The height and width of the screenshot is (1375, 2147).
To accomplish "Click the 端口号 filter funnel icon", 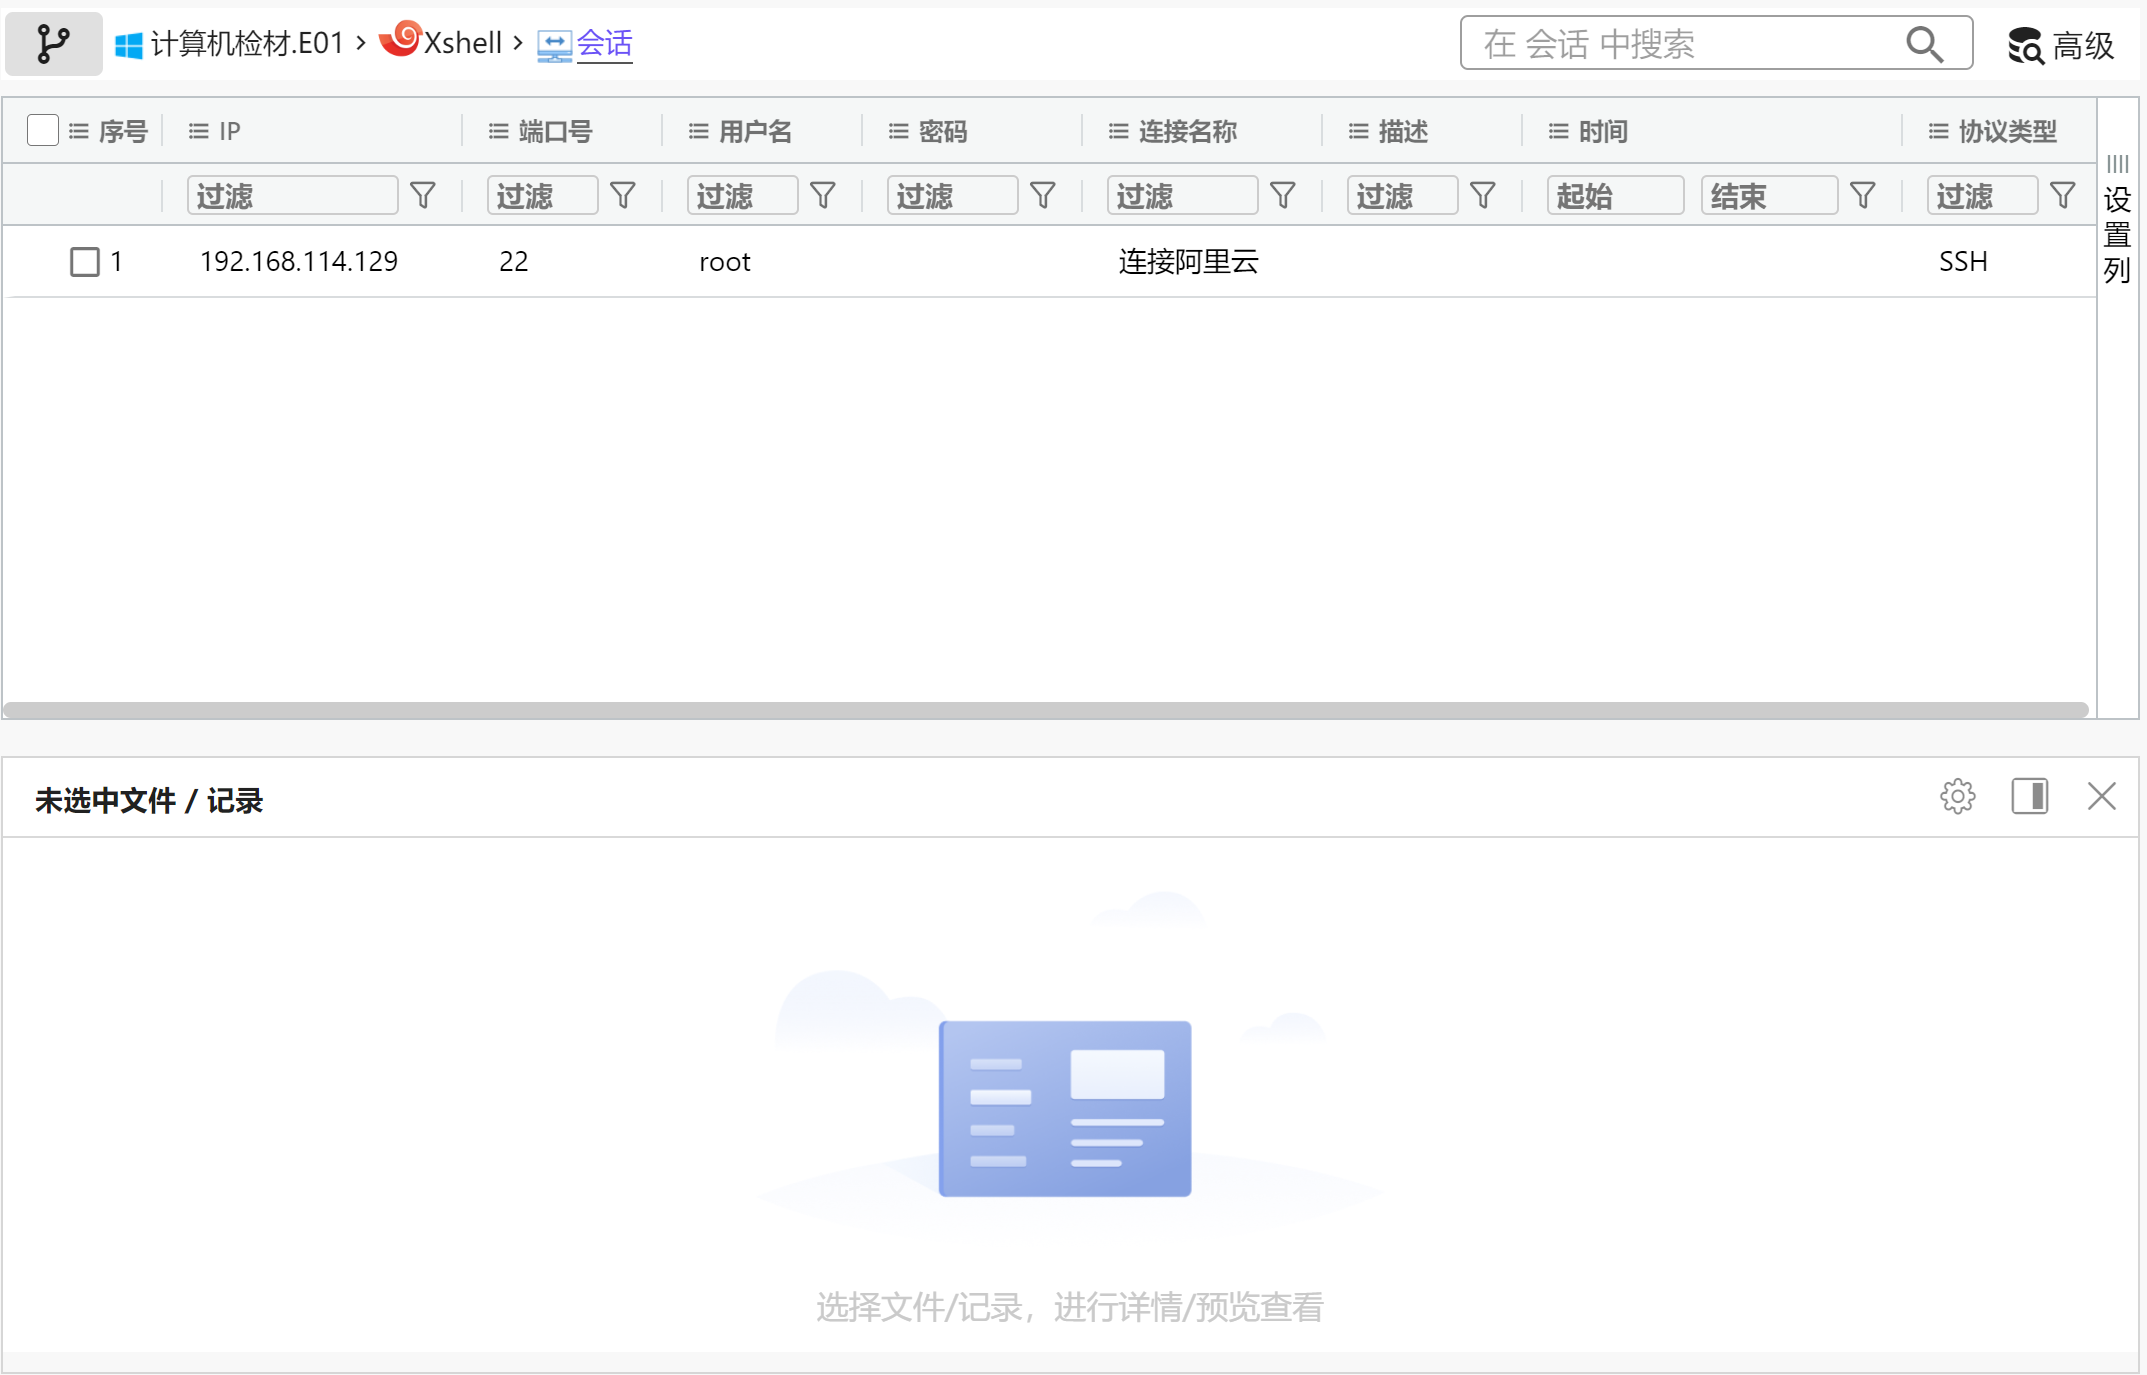I will (x=623, y=195).
